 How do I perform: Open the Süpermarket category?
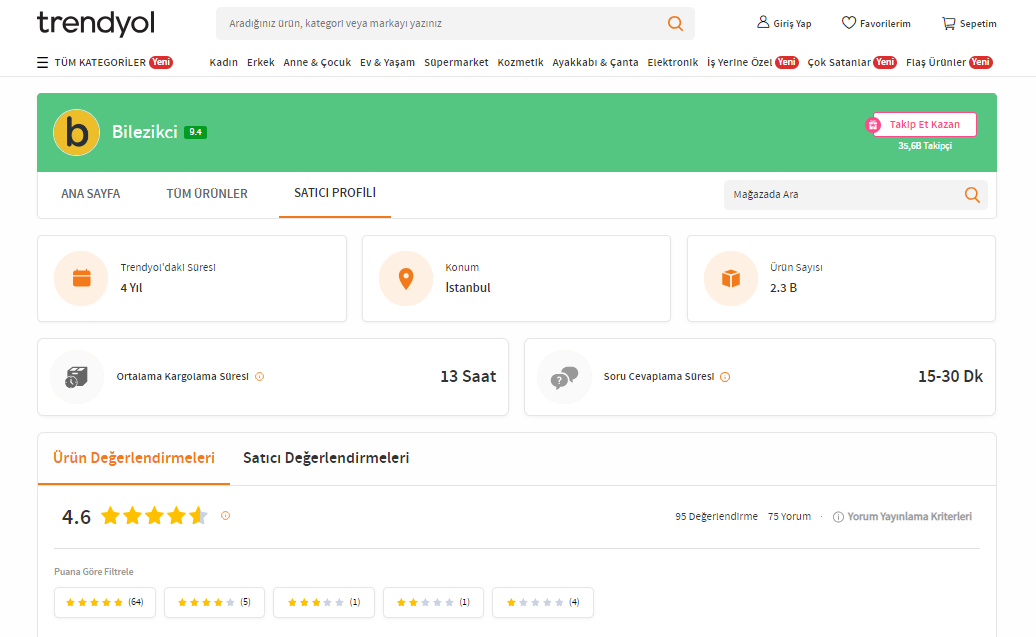click(456, 62)
